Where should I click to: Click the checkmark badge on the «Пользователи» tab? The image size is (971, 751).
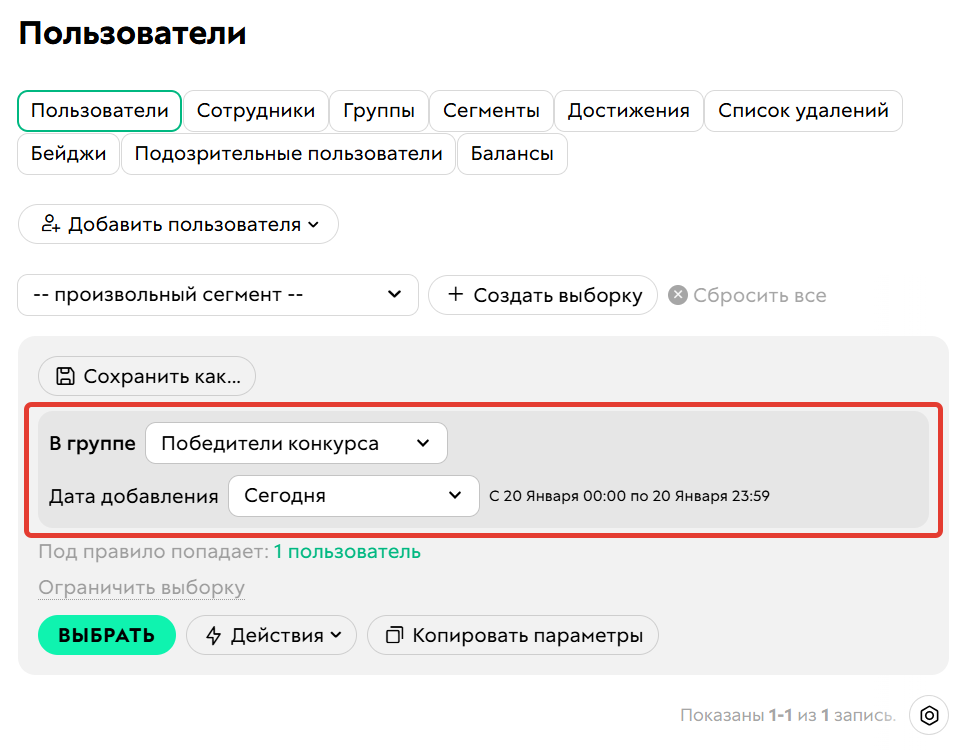[x=99, y=112]
